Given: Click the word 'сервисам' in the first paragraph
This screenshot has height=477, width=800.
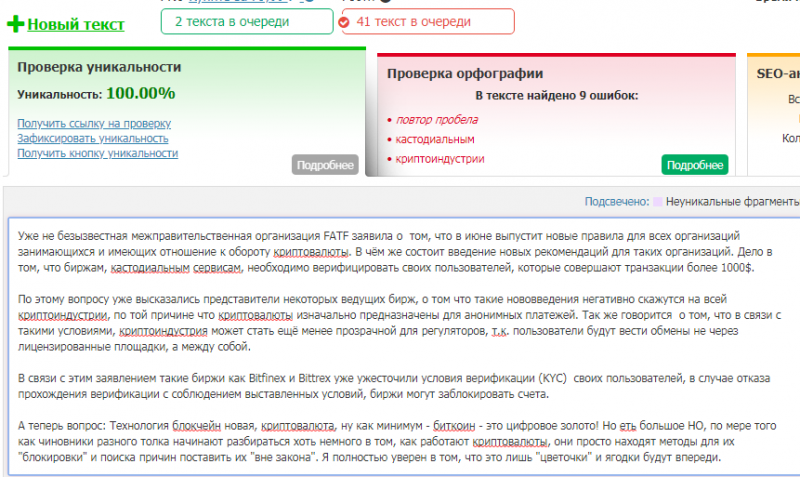Looking at the screenshot, I should click(217, 267).
